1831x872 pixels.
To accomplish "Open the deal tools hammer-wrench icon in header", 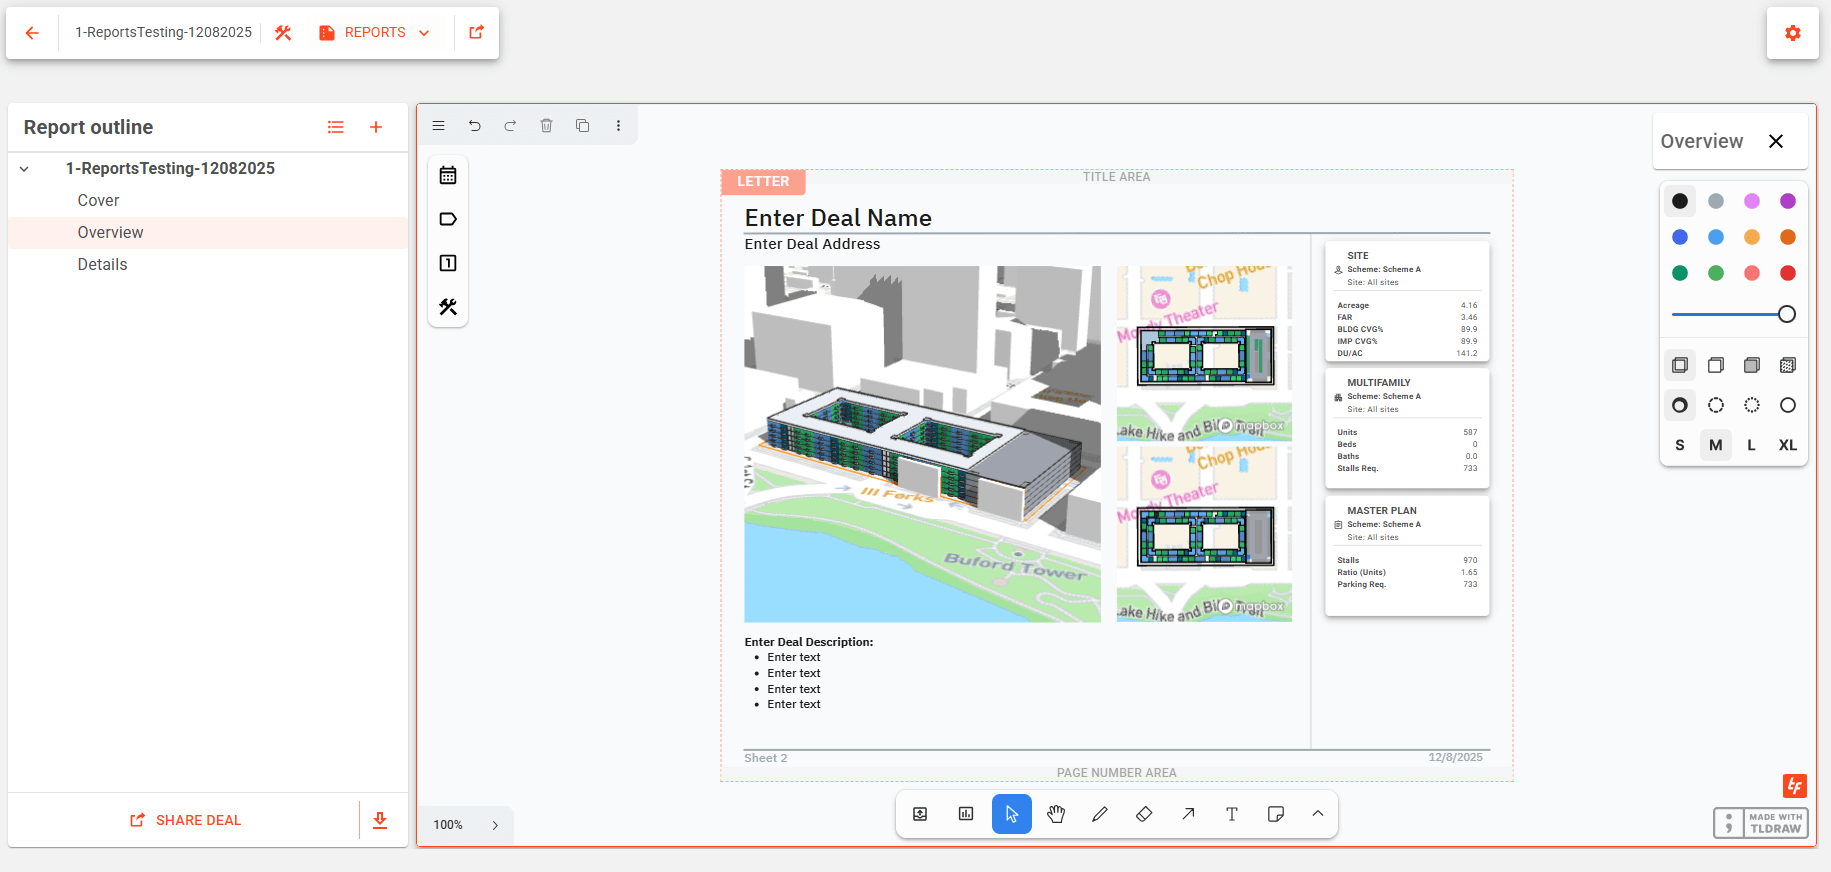I will 283,33.
